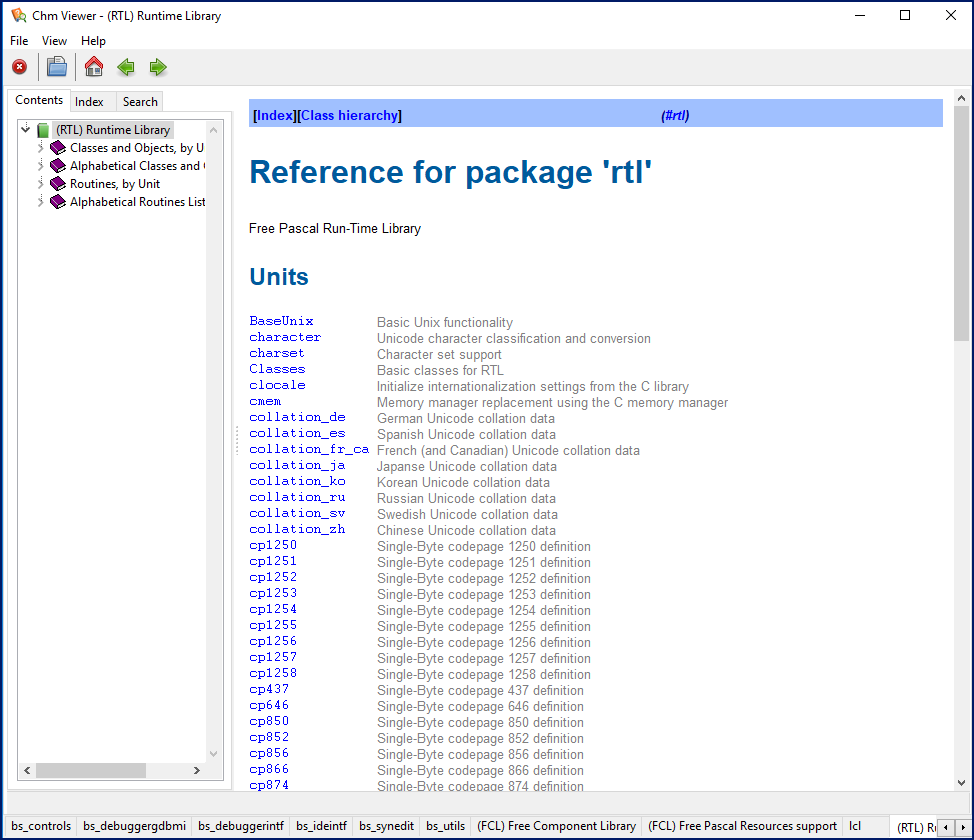Screen dimensions: 974x840
Task: Open the cp866 unit link
Action: pyautogui.click(x=269, y=770)
